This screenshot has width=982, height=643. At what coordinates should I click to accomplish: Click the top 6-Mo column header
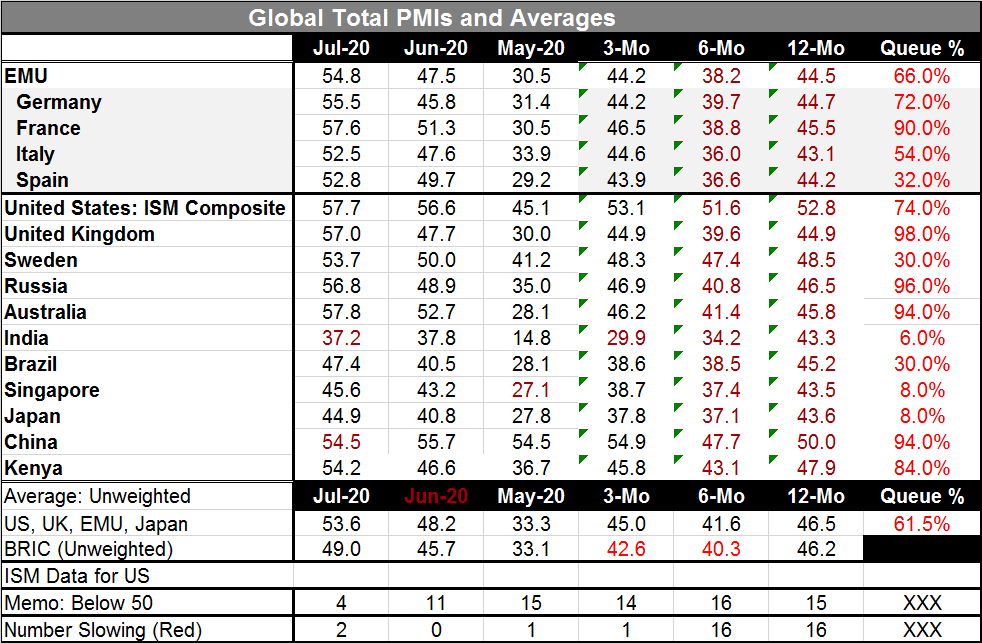pos(721,48)
